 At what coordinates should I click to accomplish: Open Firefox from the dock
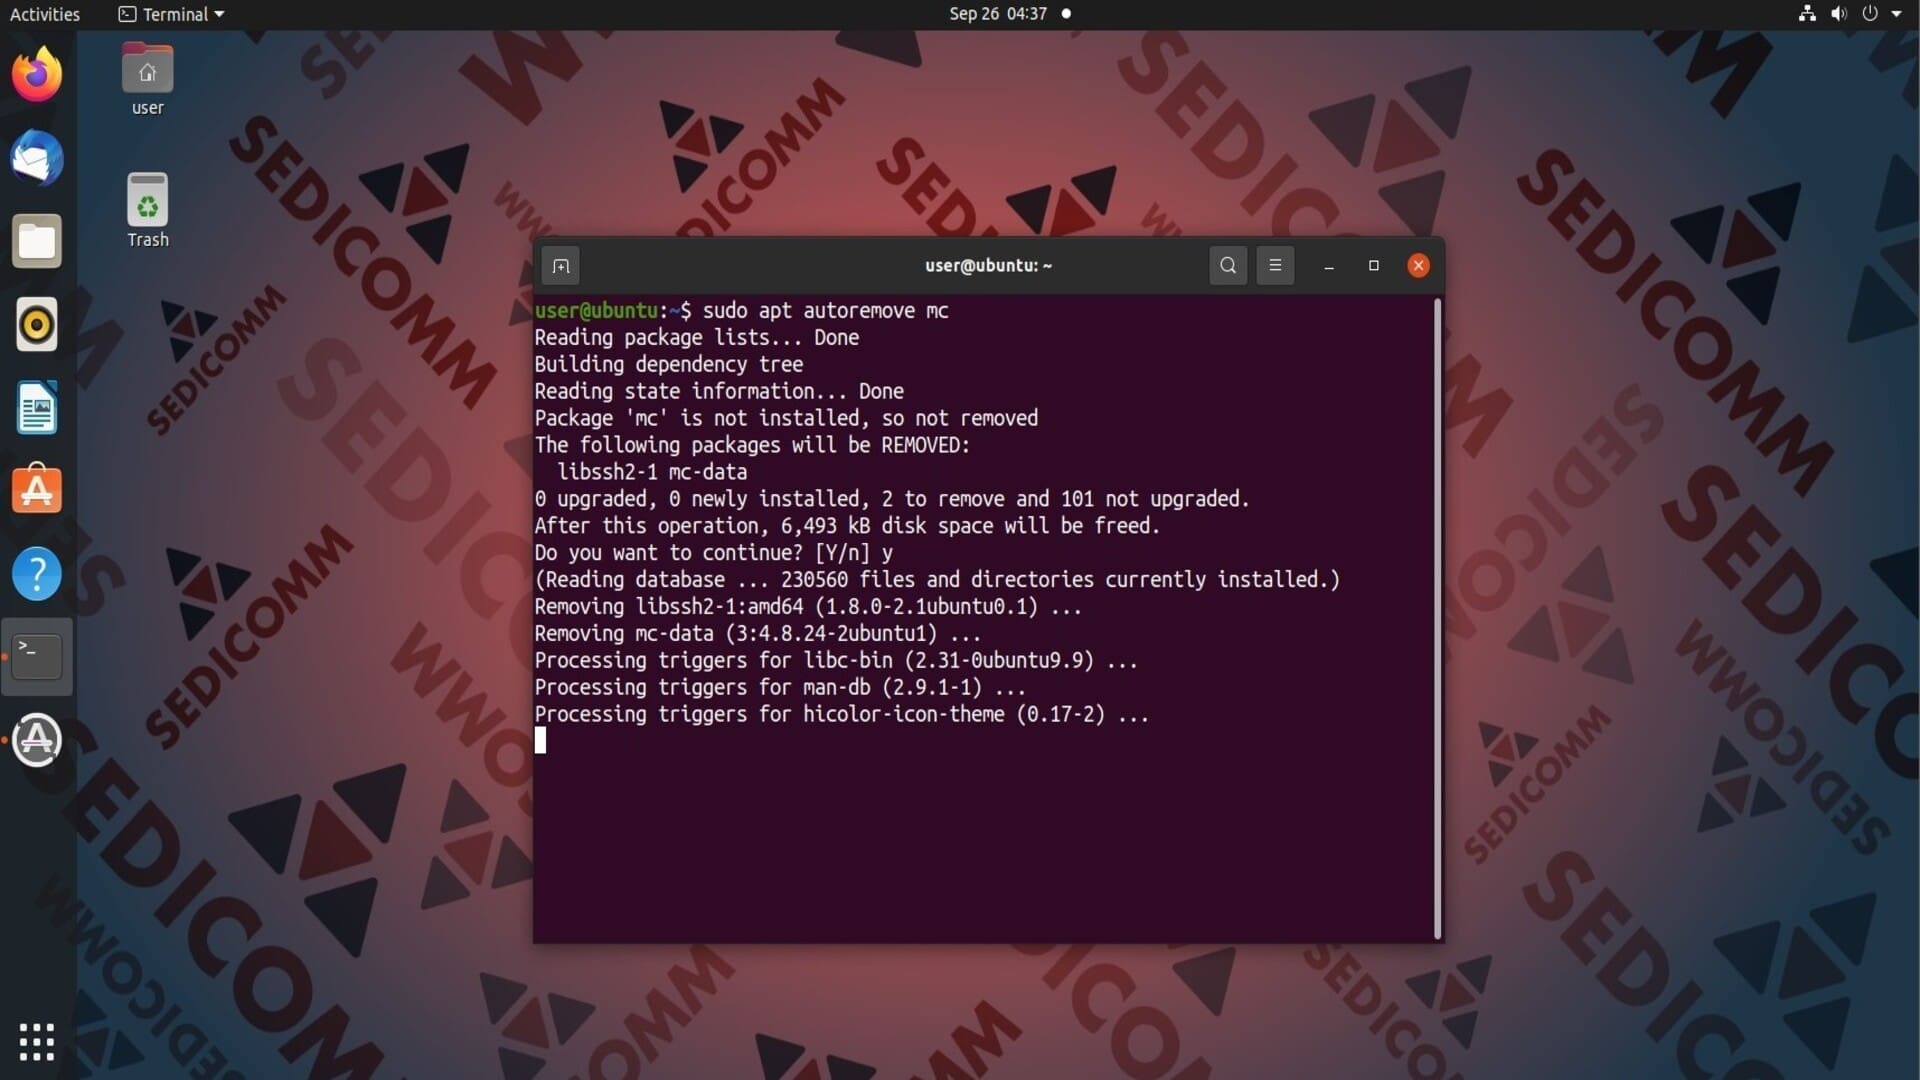point(37,74)
